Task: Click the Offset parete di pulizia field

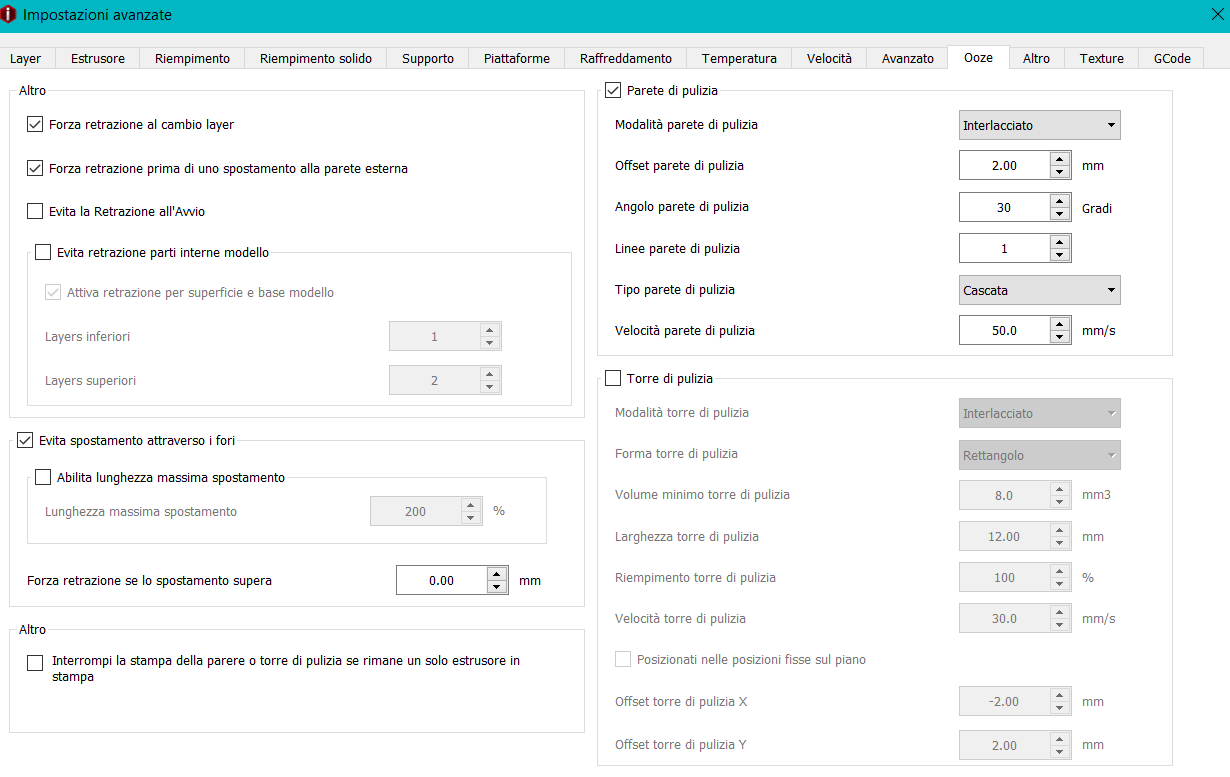Action: point(1004,166)
